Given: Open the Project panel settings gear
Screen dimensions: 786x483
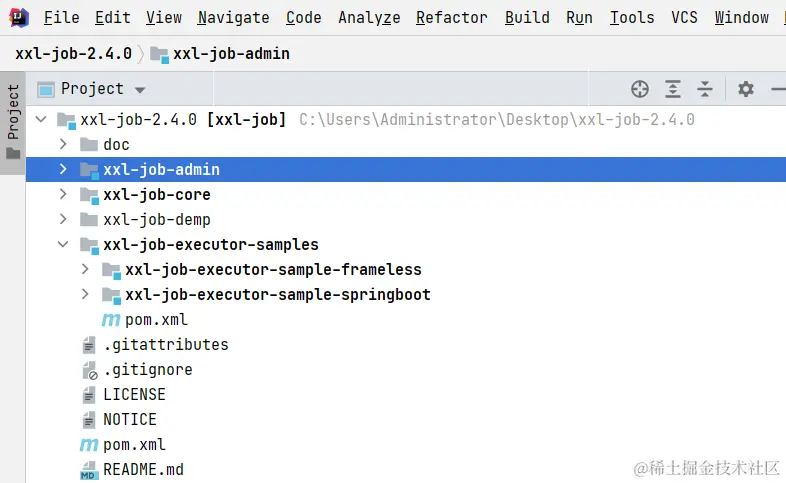Looking at the screenshot, I should pos(746,89).
